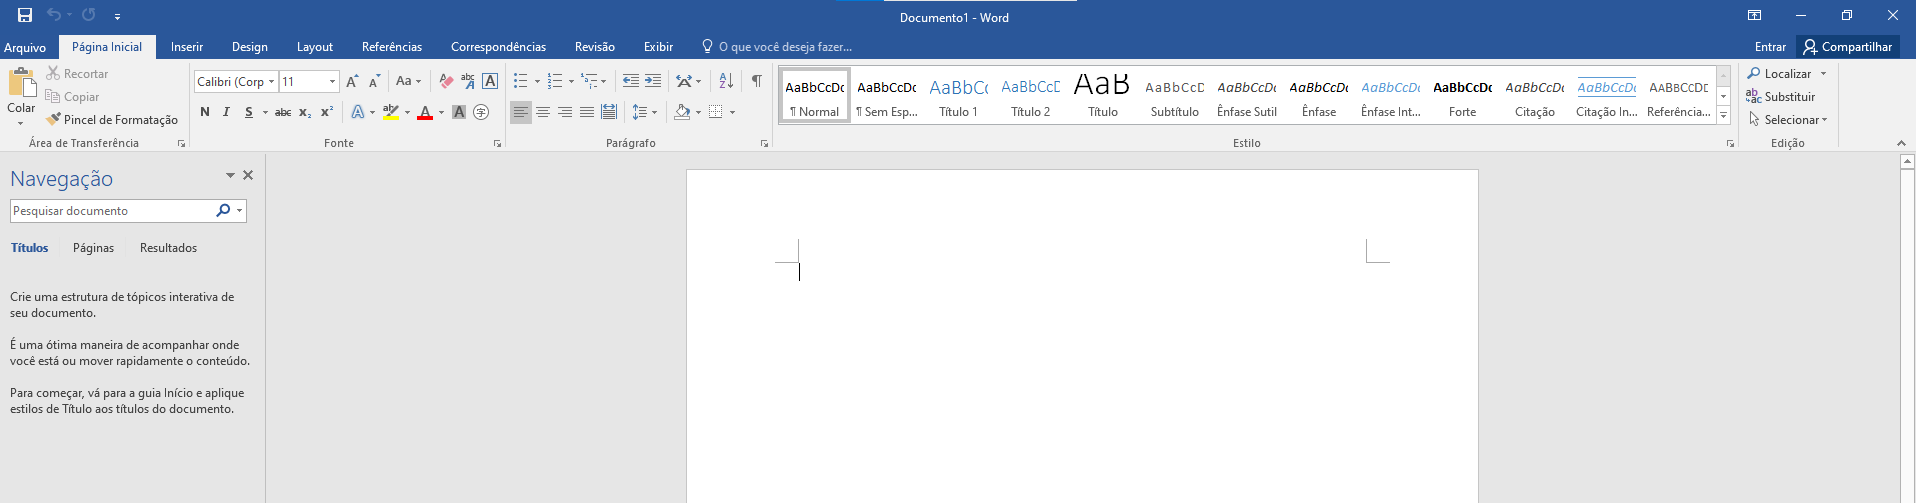1916x503 pixels.
Task: Toggle strikethrough formatting
Action: [x=283, y=112]
